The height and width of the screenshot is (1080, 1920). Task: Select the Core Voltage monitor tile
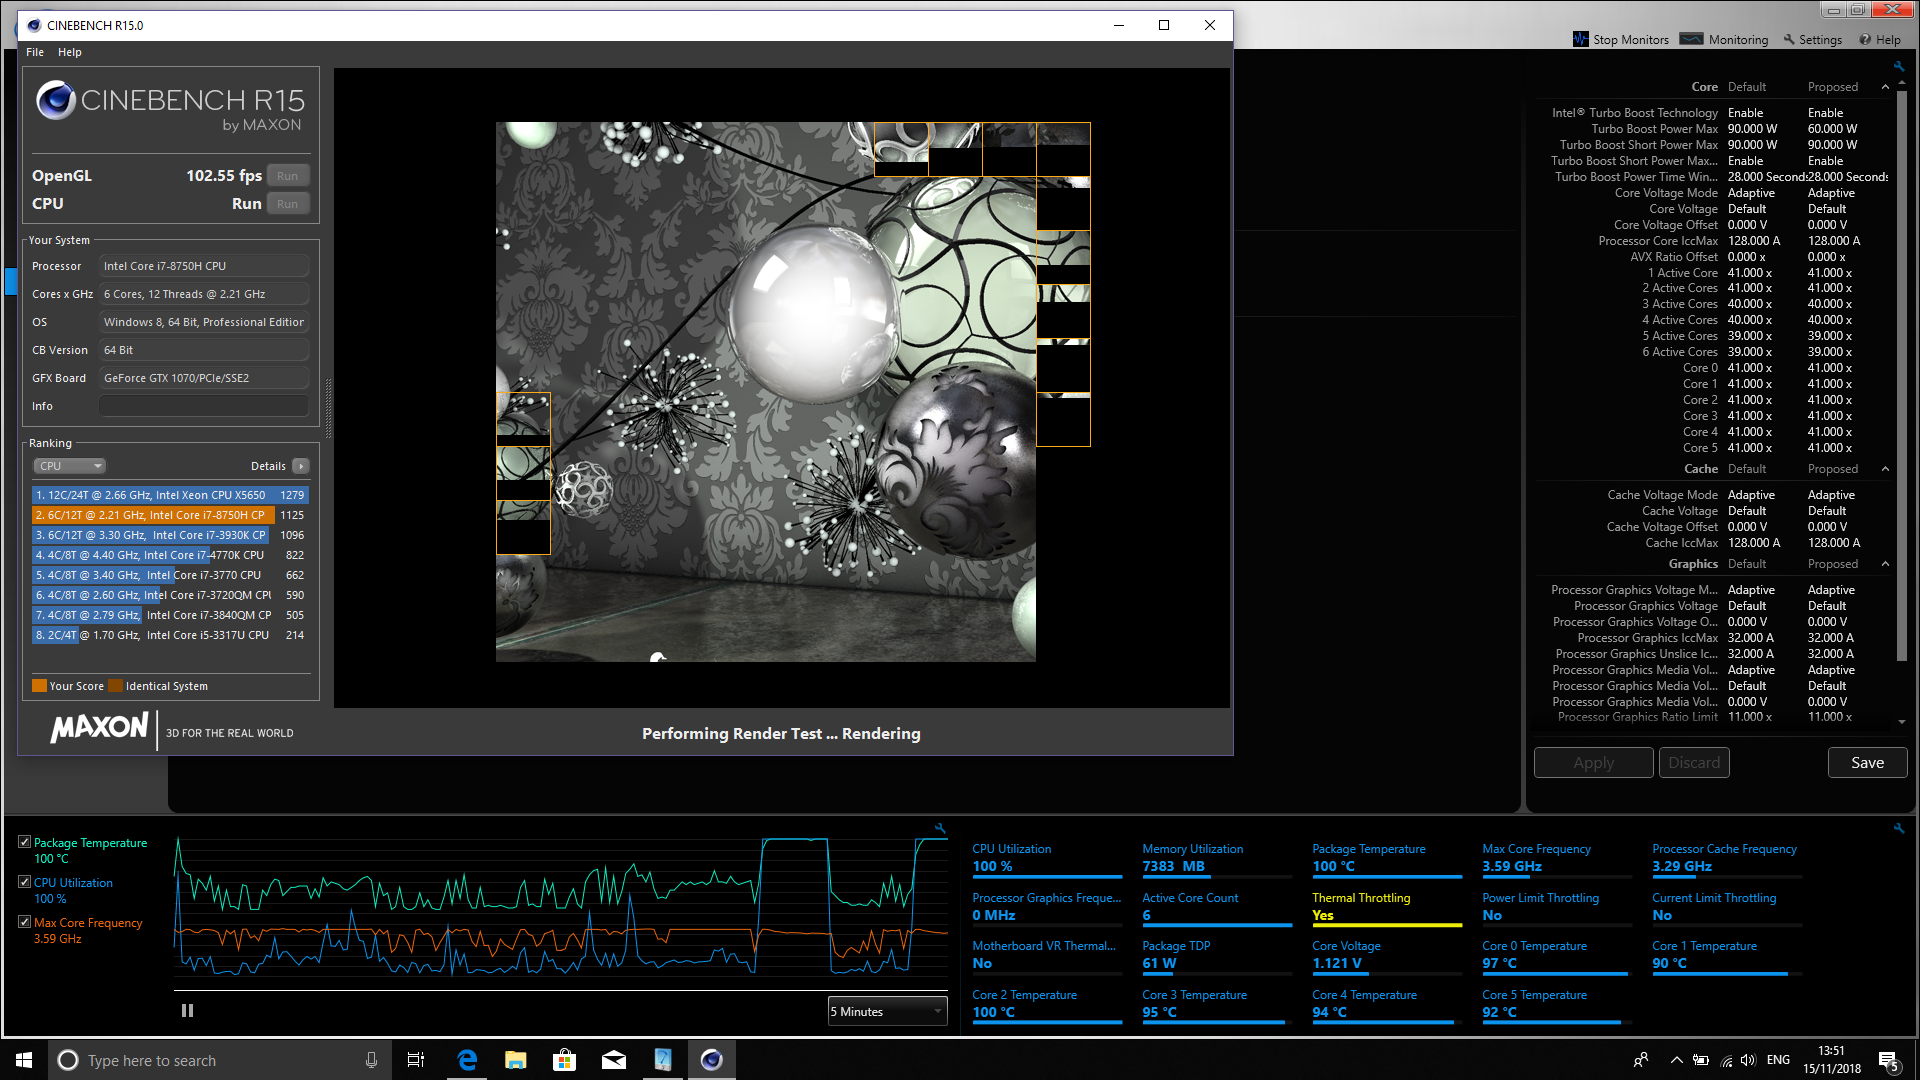[x=1387, y=955]
